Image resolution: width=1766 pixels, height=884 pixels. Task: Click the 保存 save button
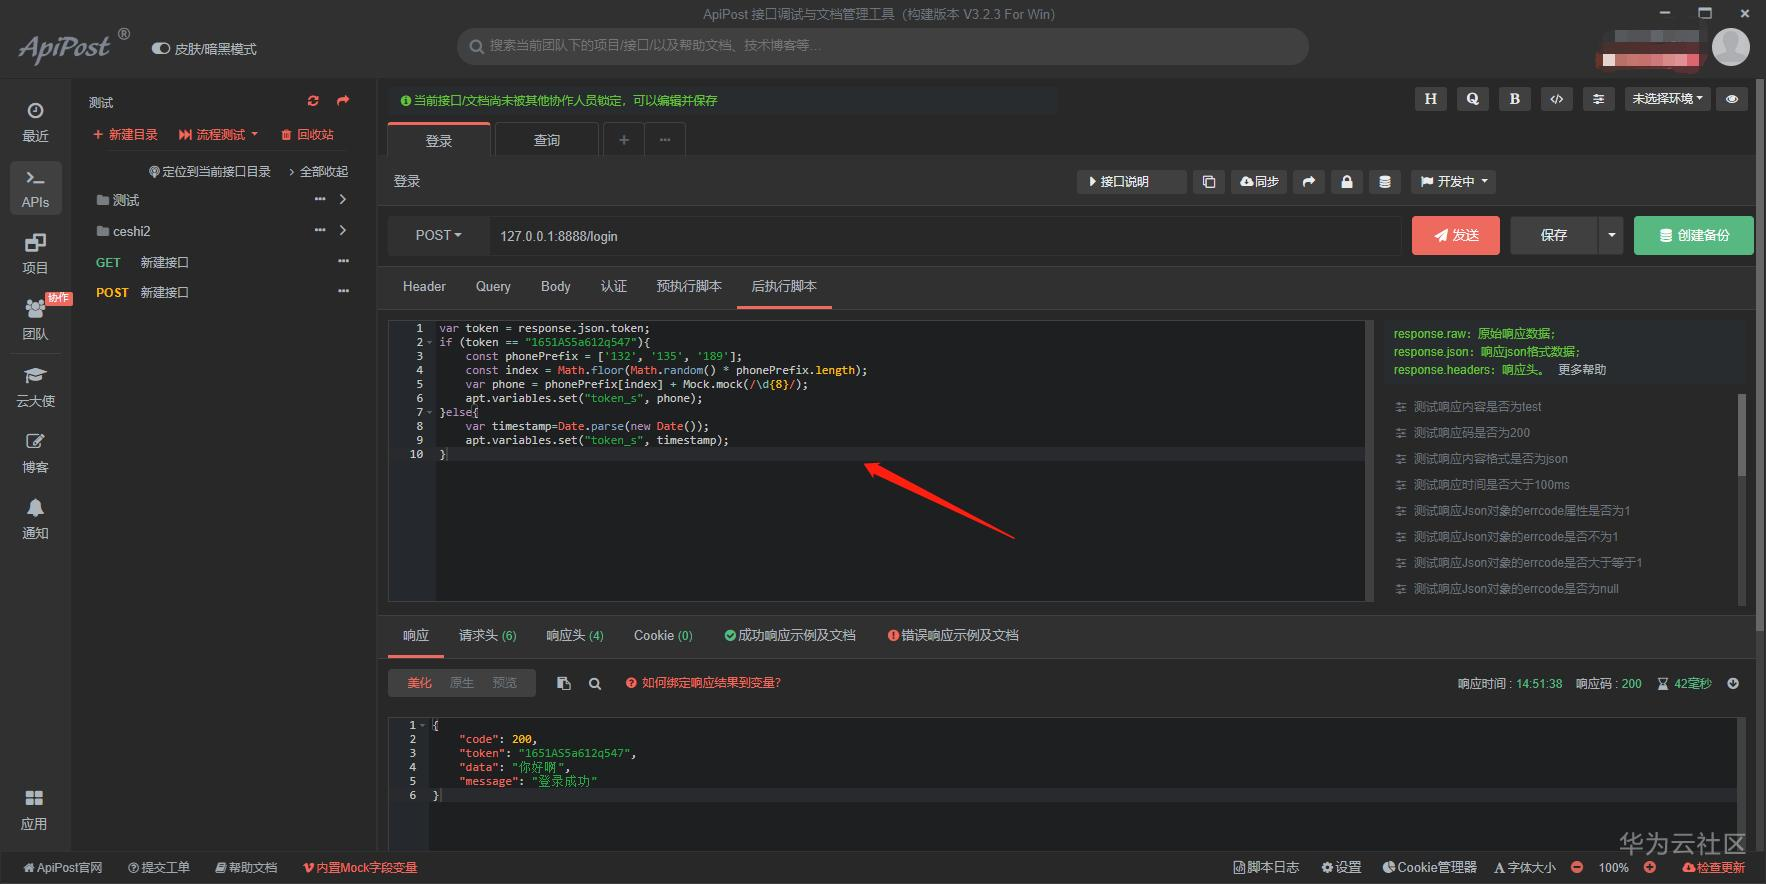[1554, 236]
